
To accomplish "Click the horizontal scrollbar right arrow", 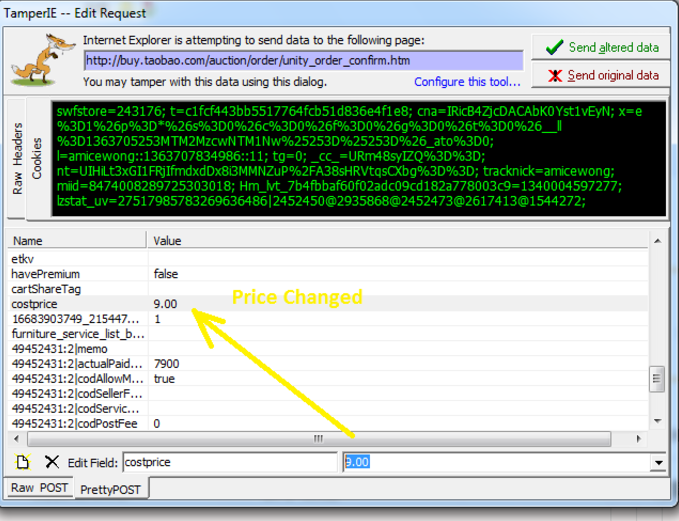I will (x=638, y=439).
